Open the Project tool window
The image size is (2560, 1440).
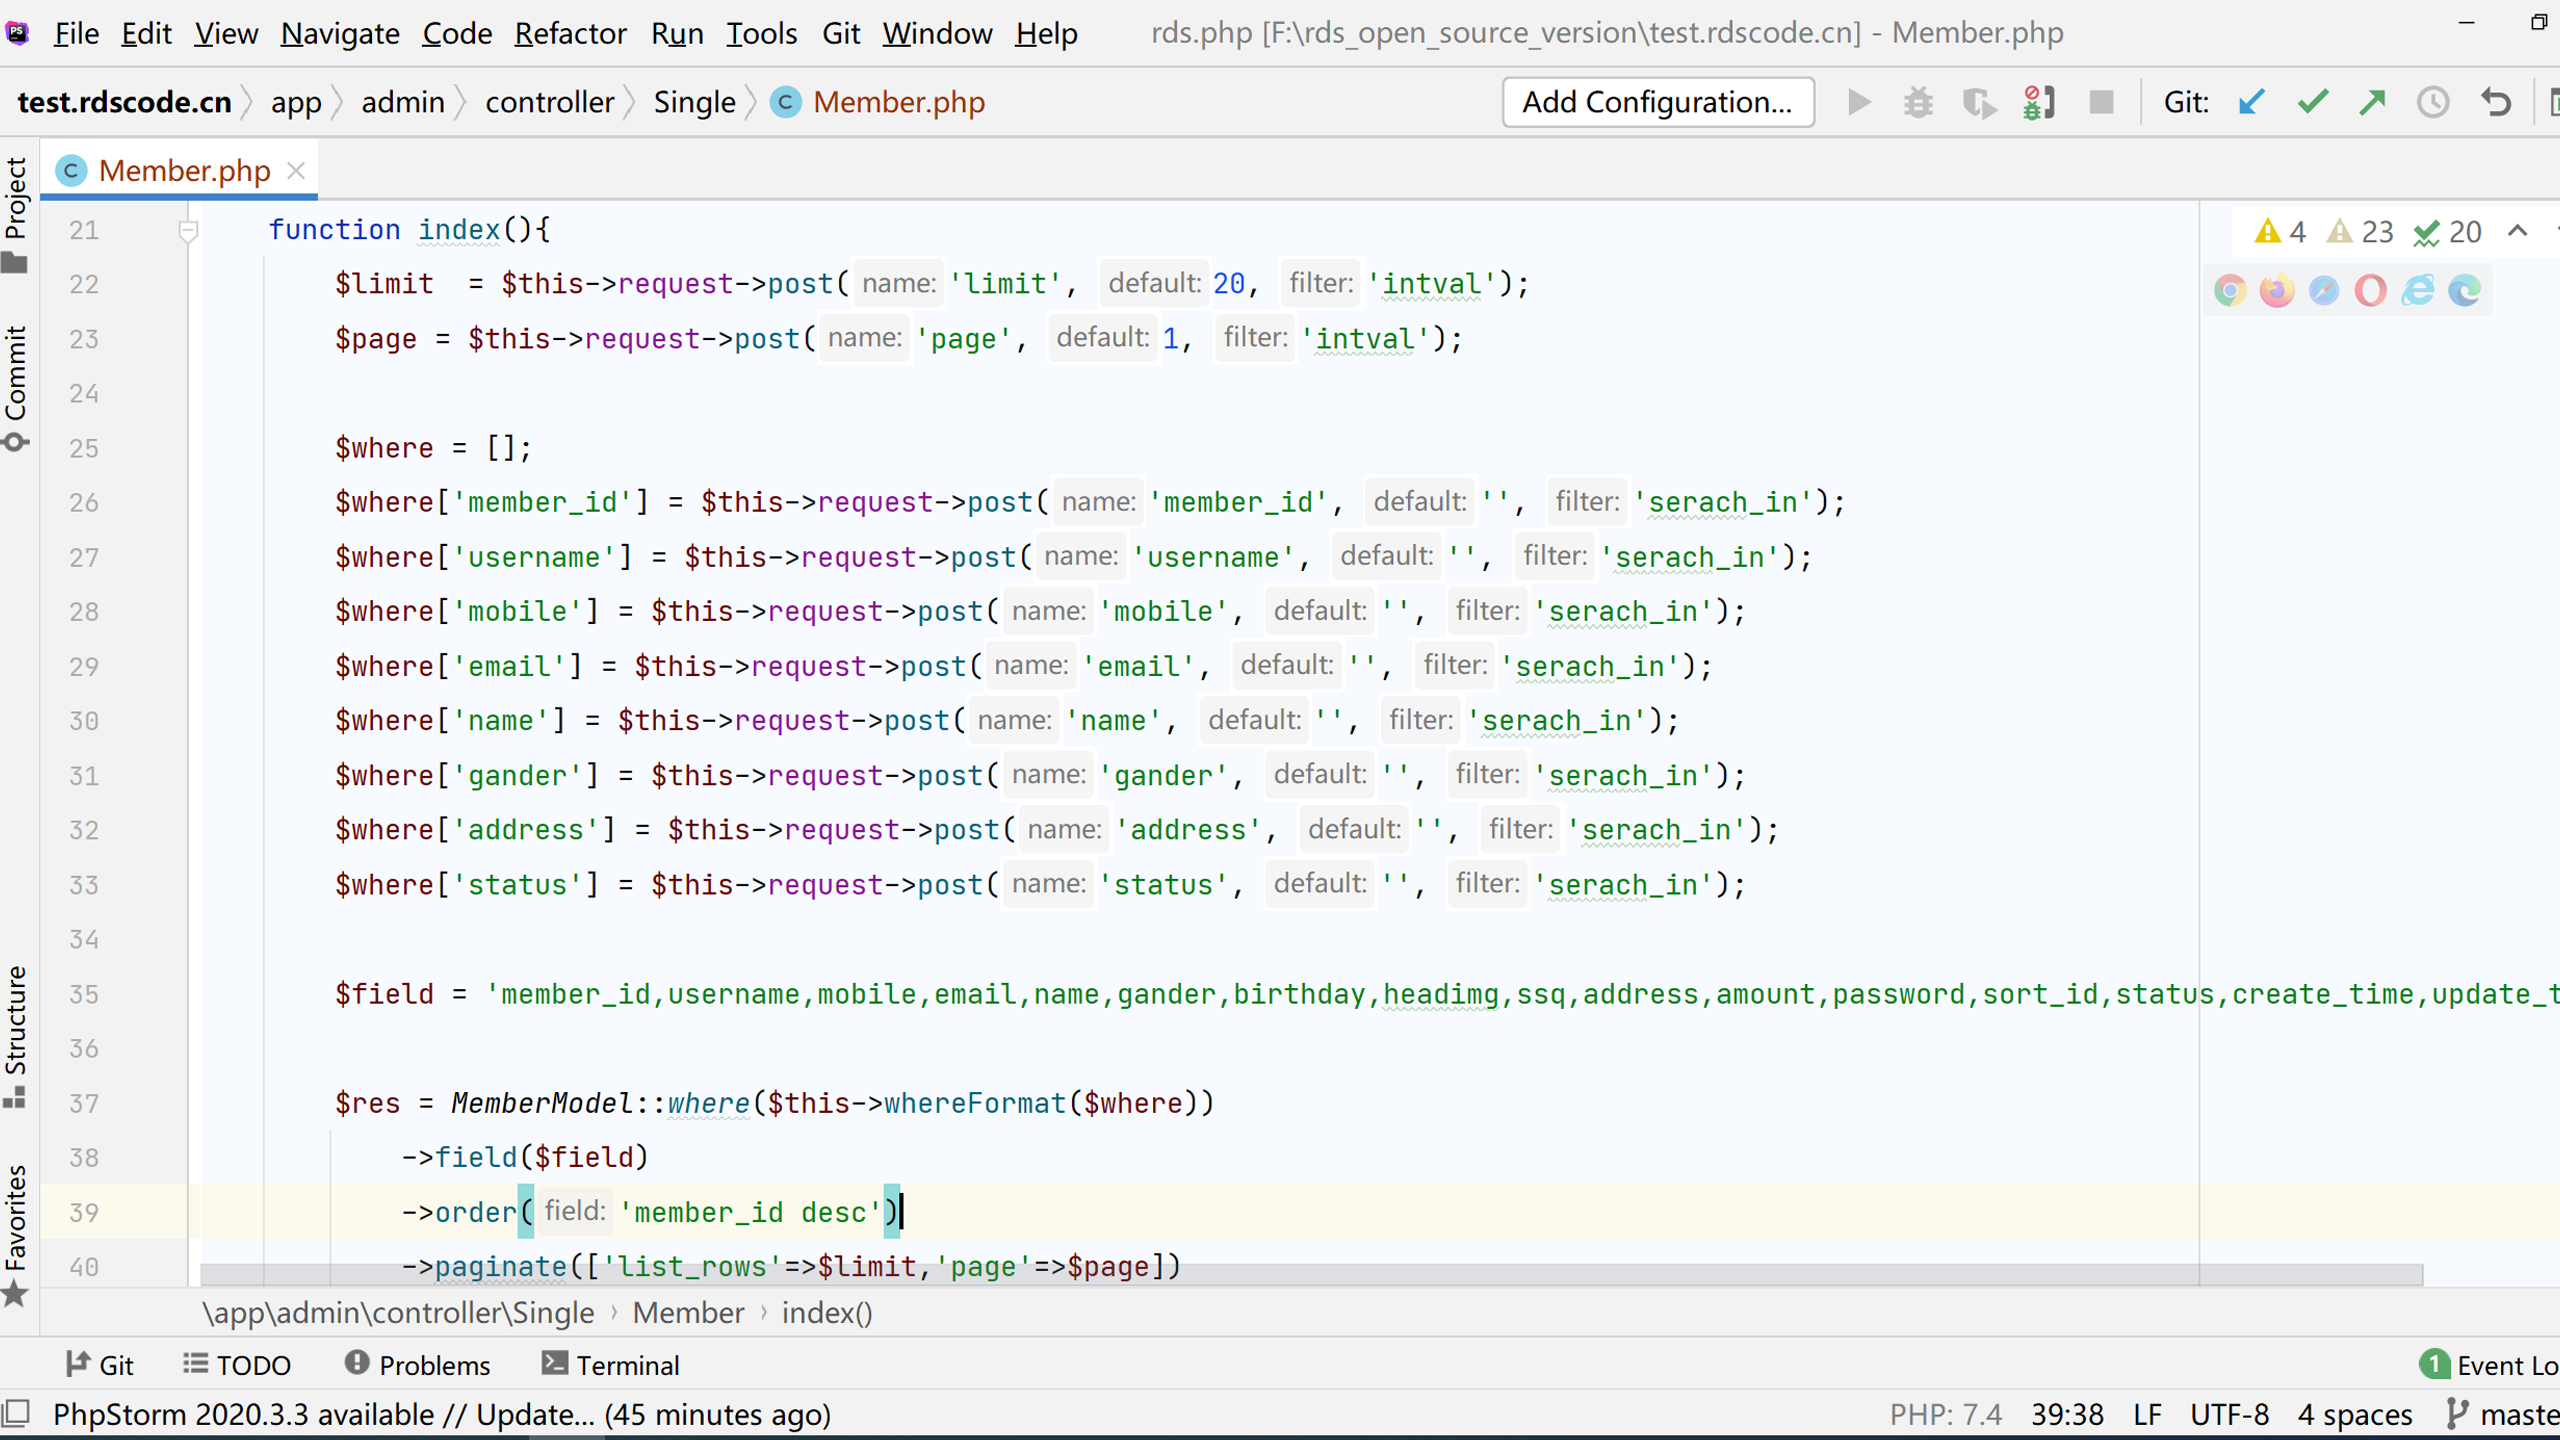(16, 215)
